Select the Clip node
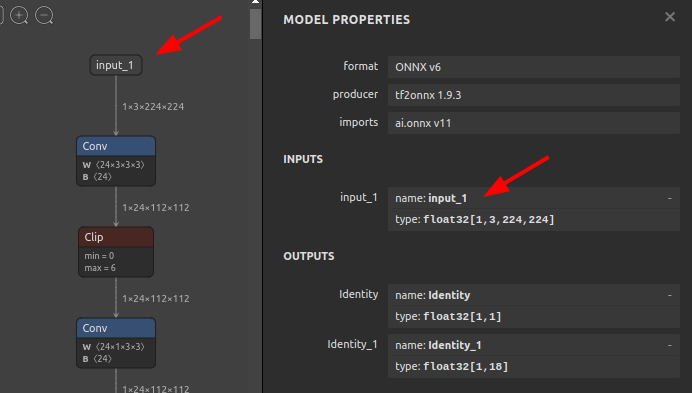This screenshot has height=393, width=692. [116, 252]
